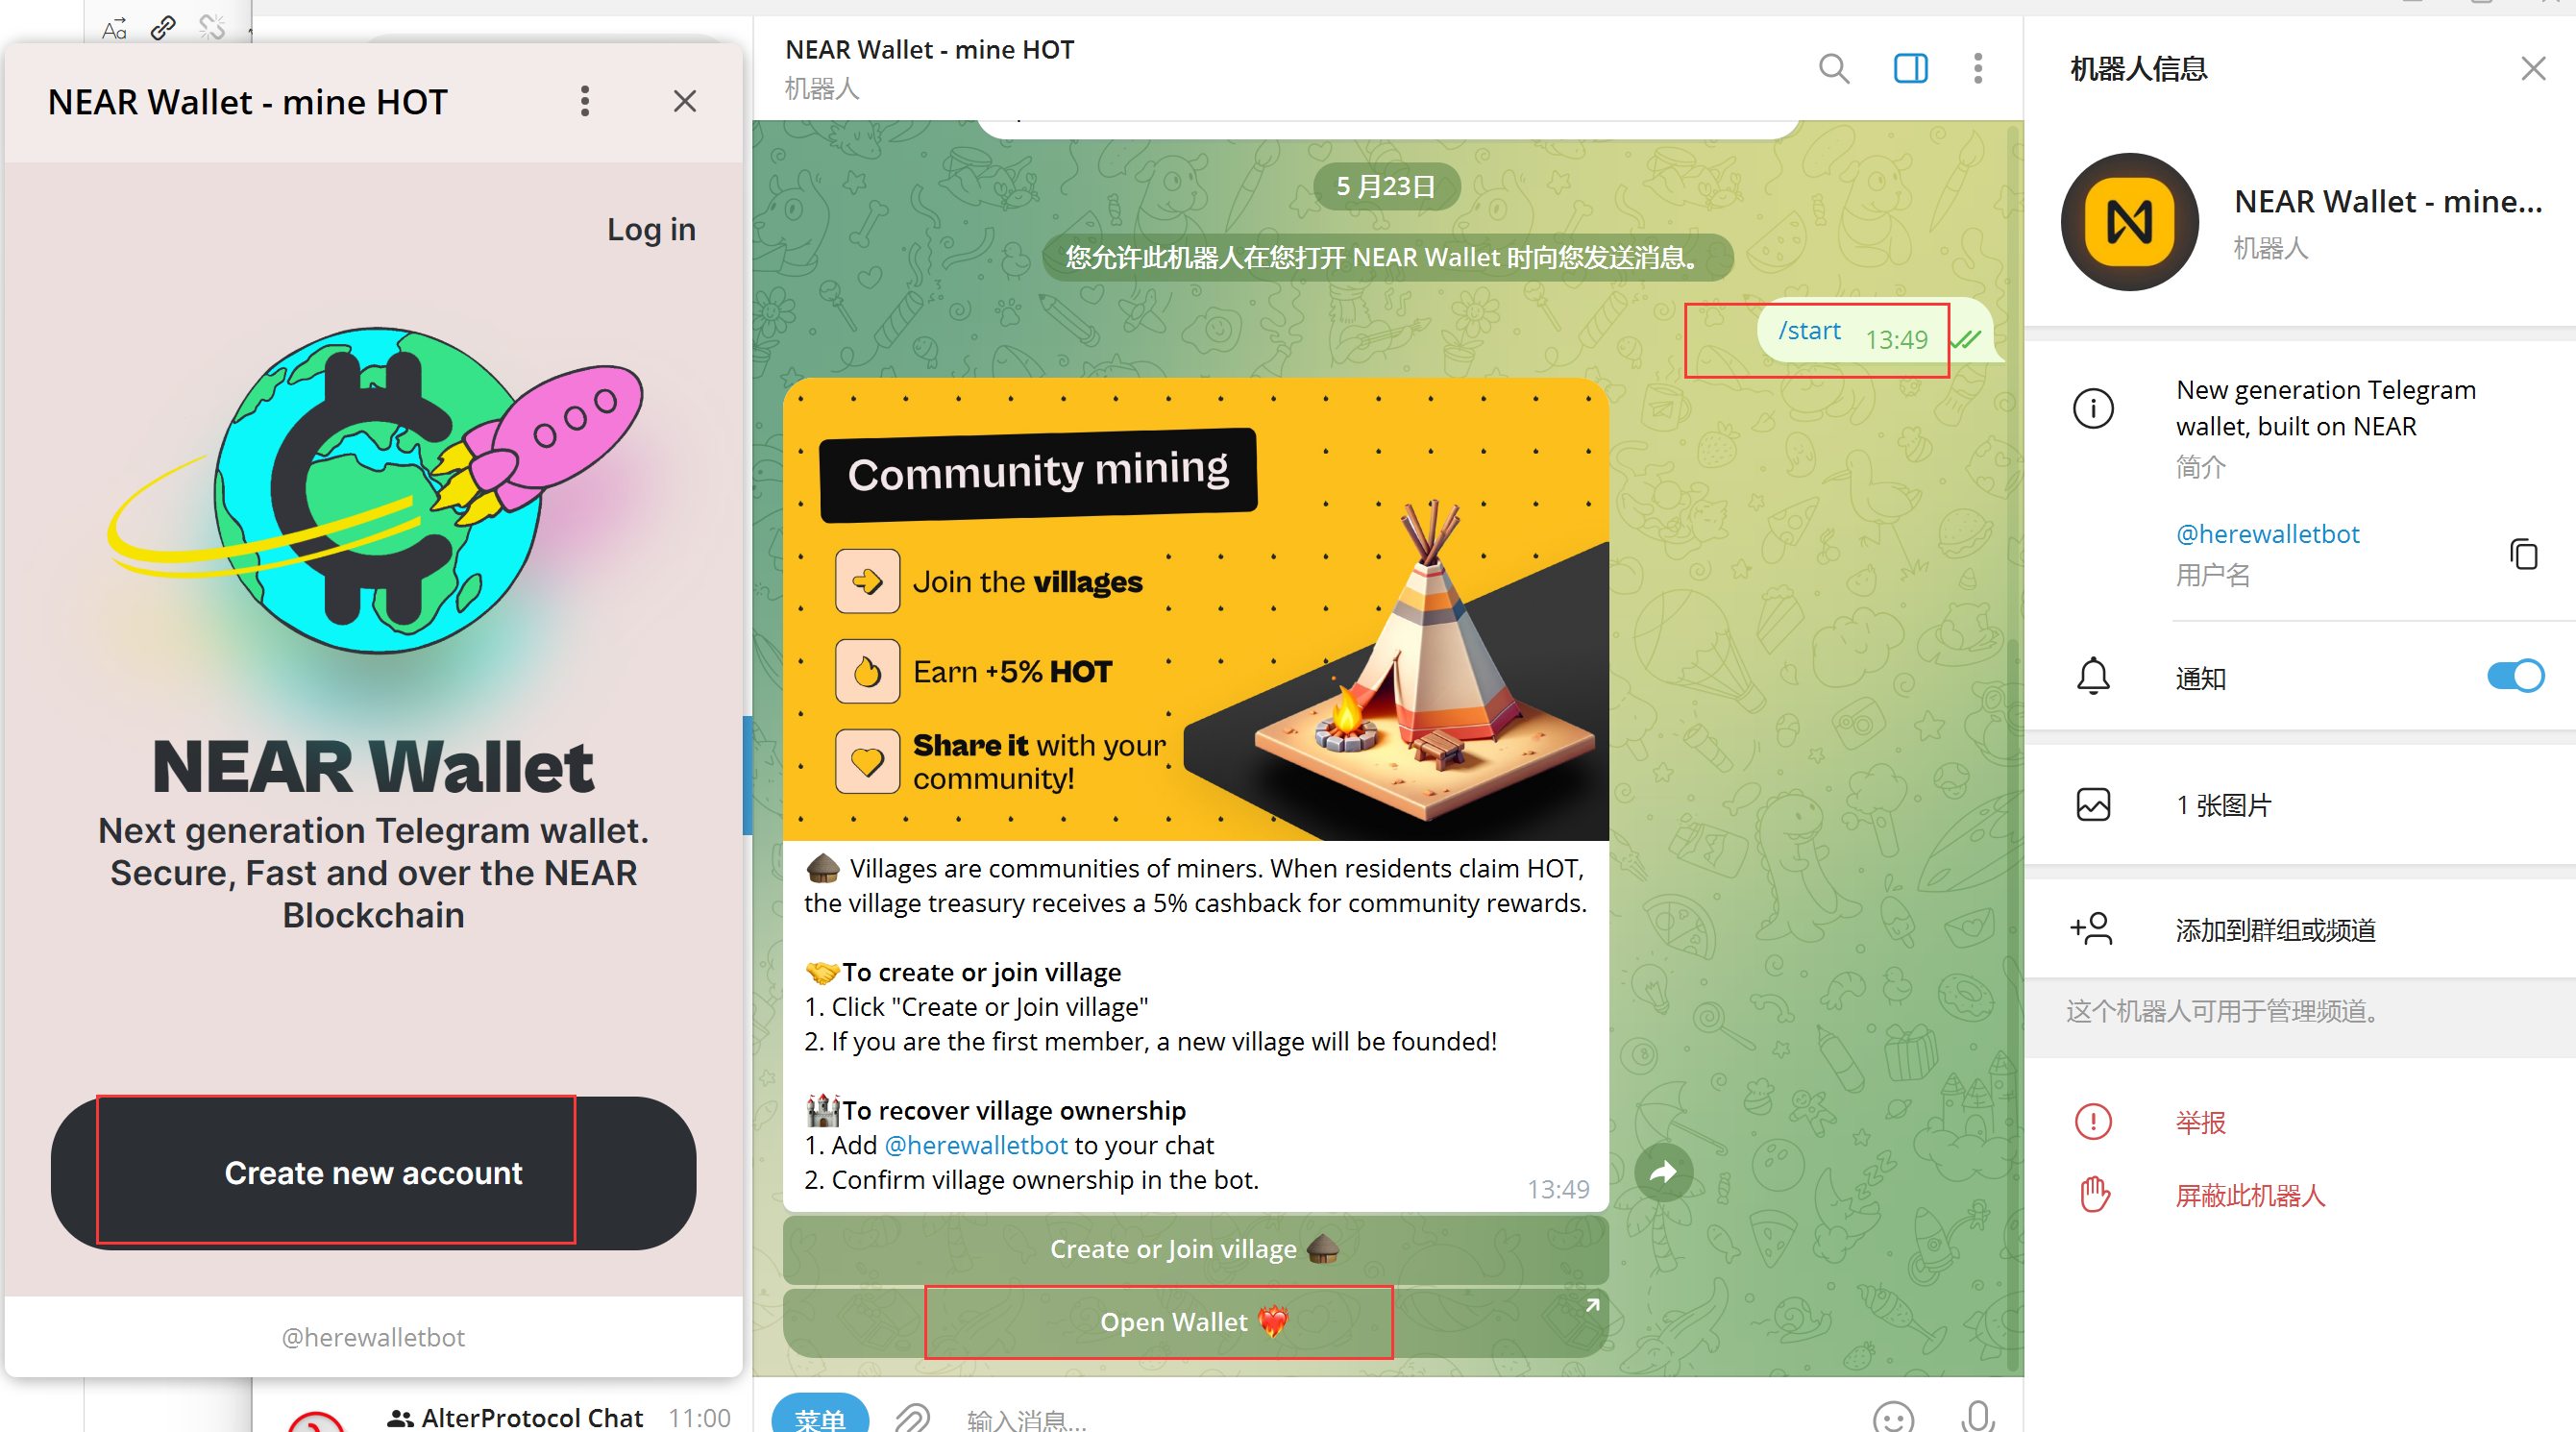
Task: Click the share/forward arrow icon on message
Action: click(x=1664, y=1171)
